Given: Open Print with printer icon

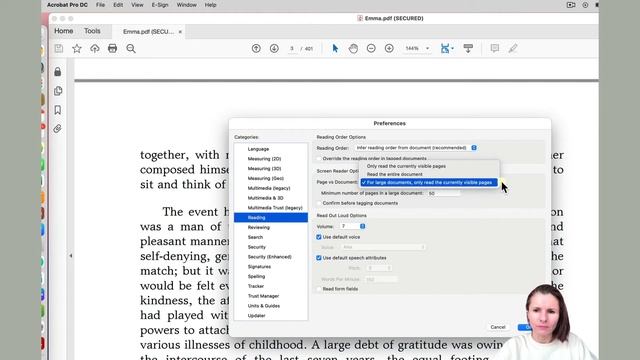Looking at the screenshot, I should point(112,49).
